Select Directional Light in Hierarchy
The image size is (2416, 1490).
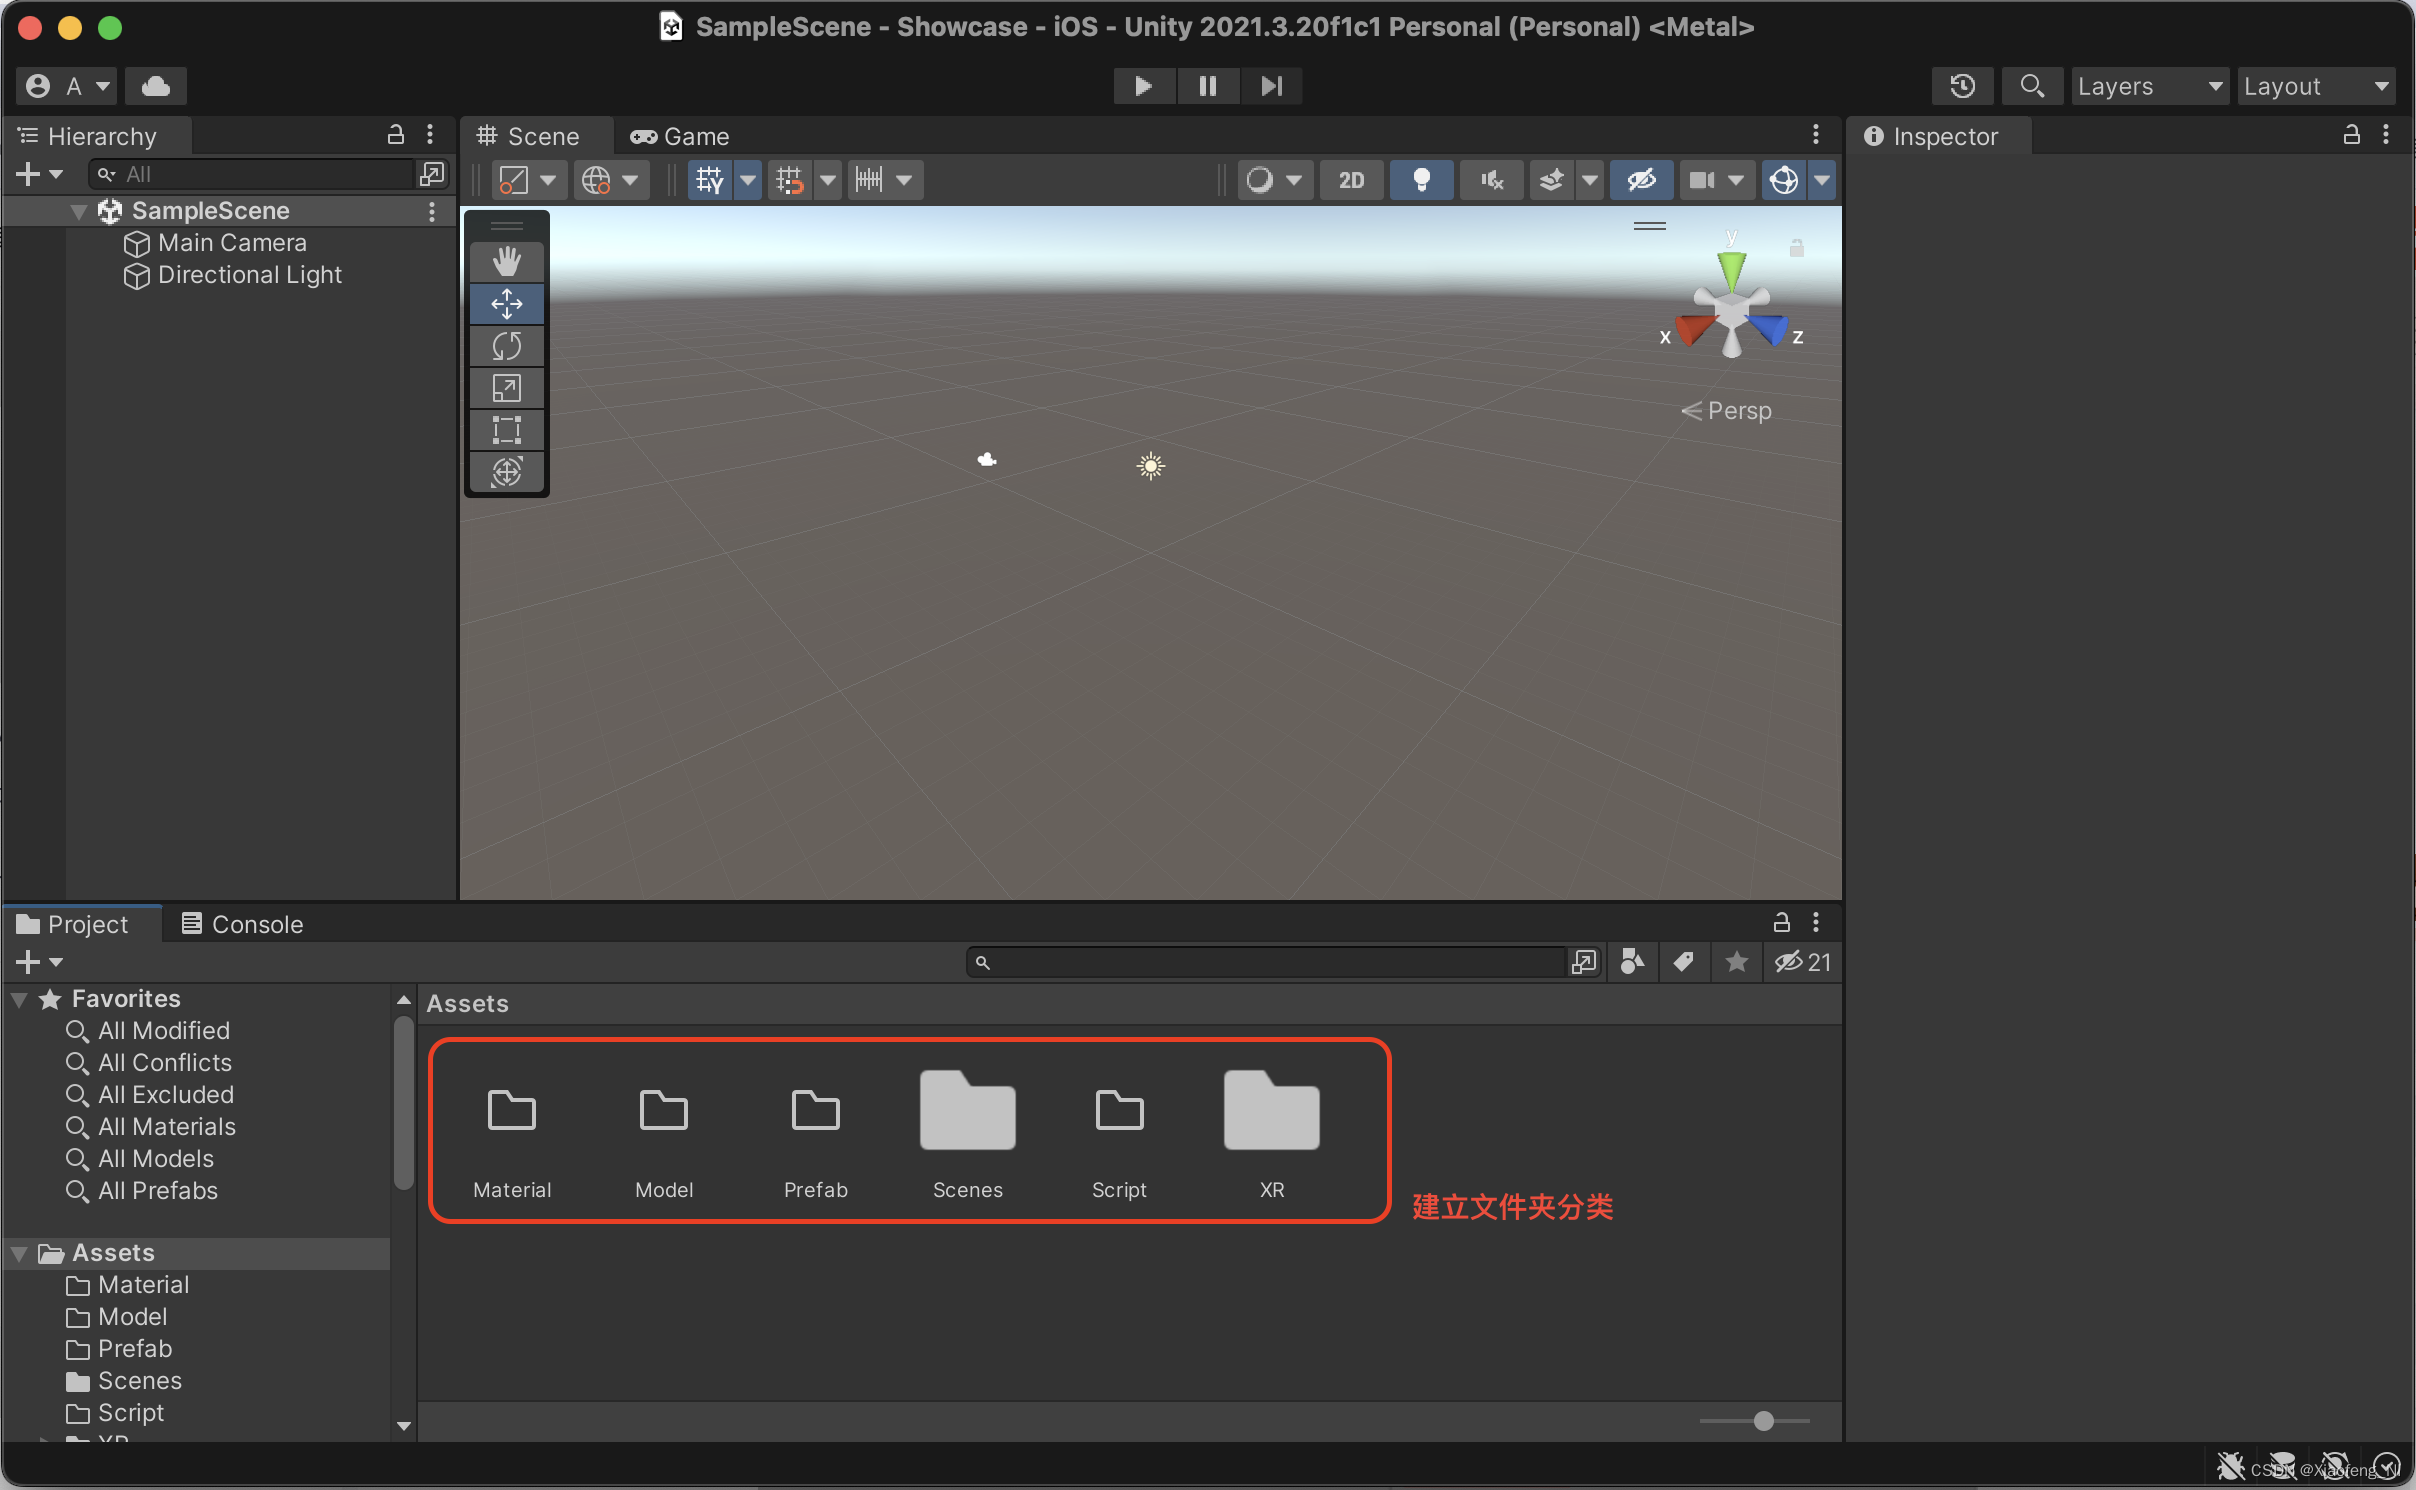coord(249,275)
